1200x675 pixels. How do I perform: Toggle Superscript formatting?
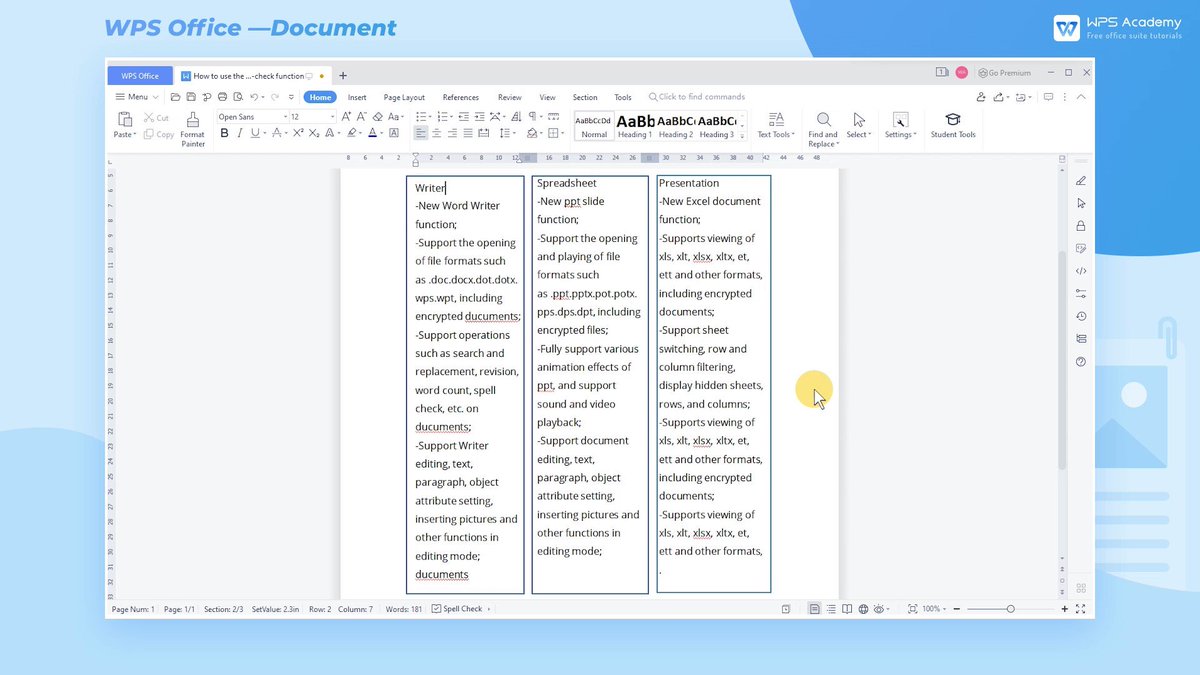298,133
